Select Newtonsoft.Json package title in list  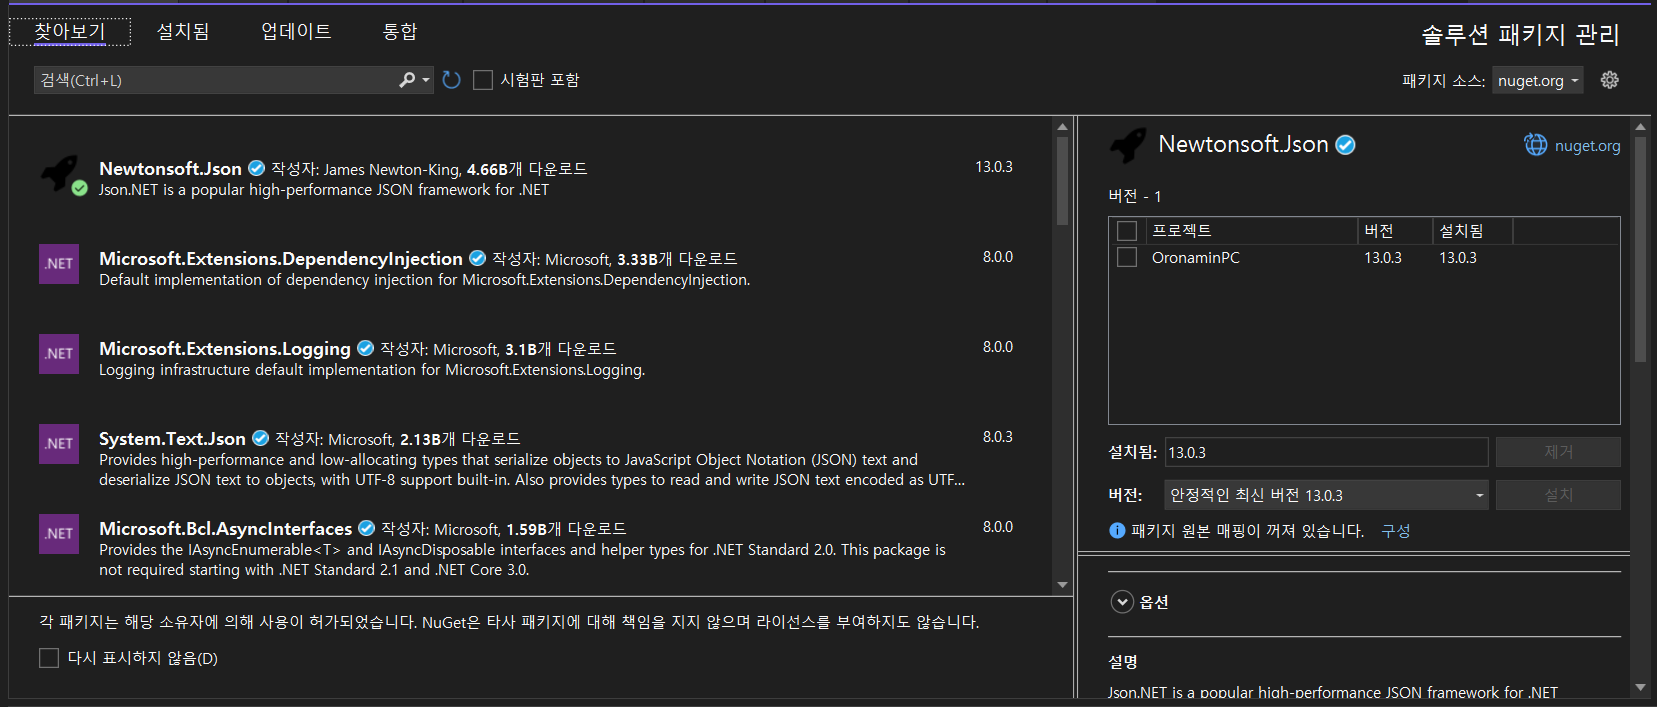[x=170, y=168]
